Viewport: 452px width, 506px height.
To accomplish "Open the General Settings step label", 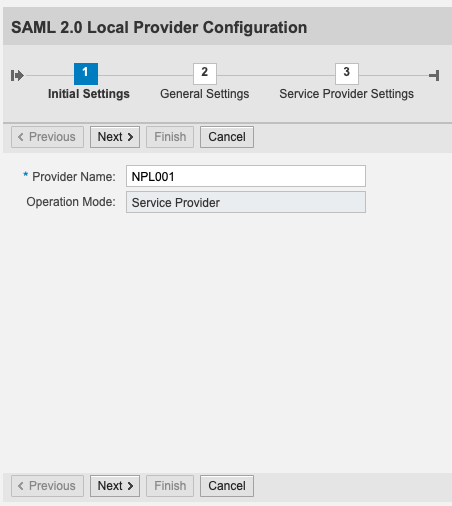I will click(205, 94).
